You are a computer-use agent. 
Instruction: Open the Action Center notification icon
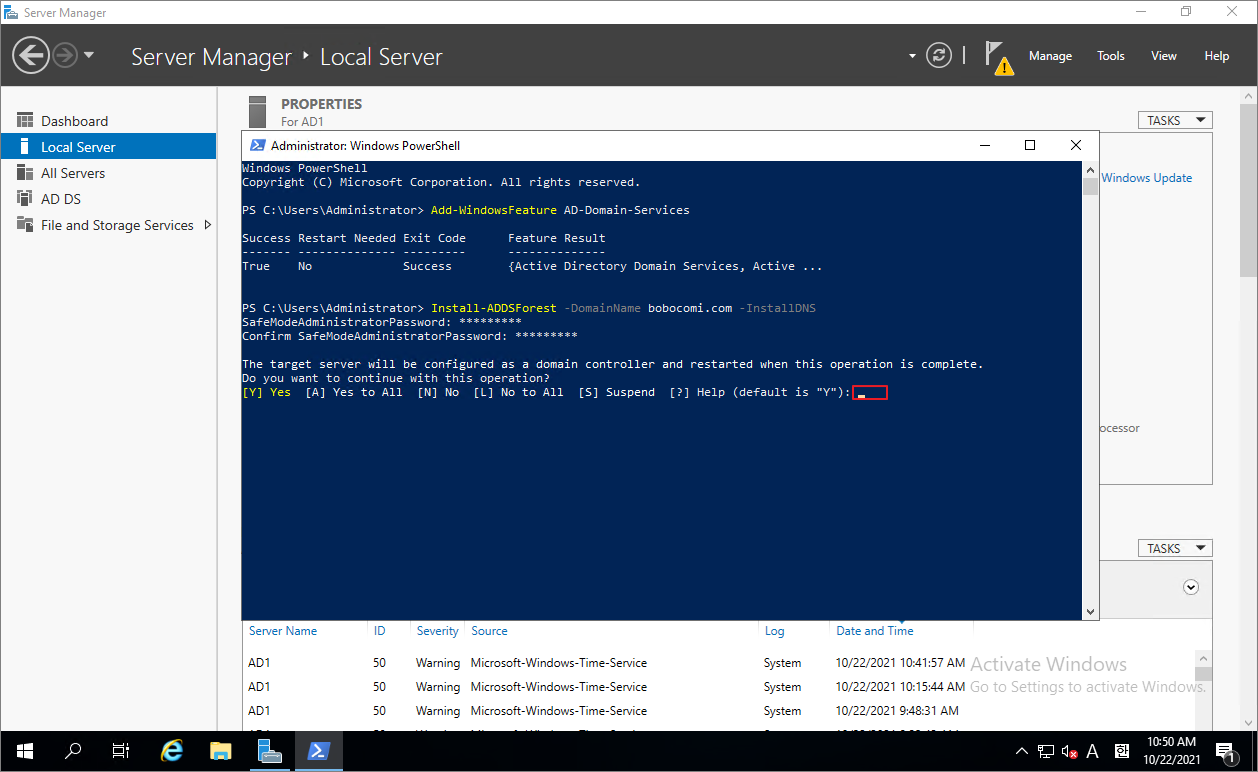point(1226,751)
